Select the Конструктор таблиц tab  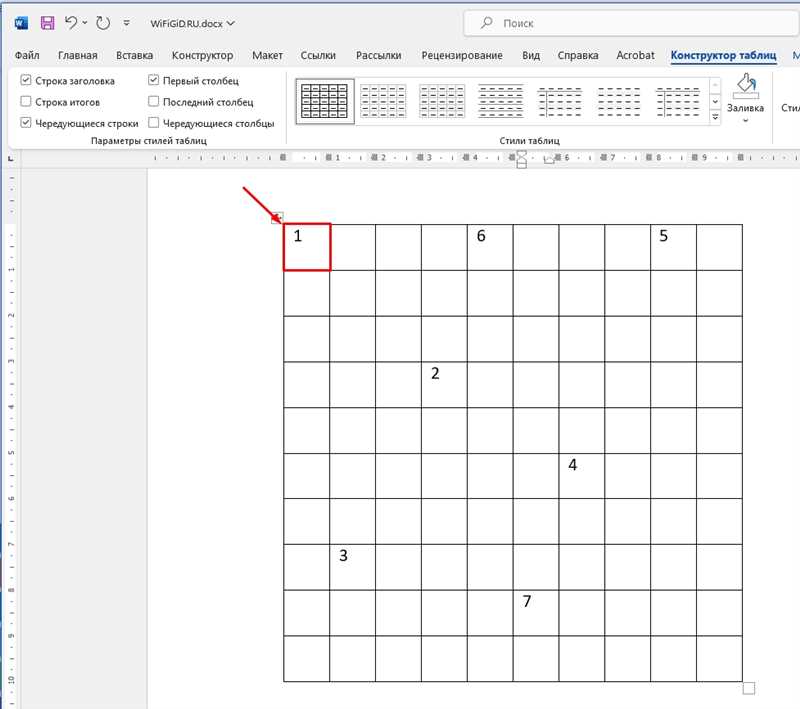(x=723, y=55)
